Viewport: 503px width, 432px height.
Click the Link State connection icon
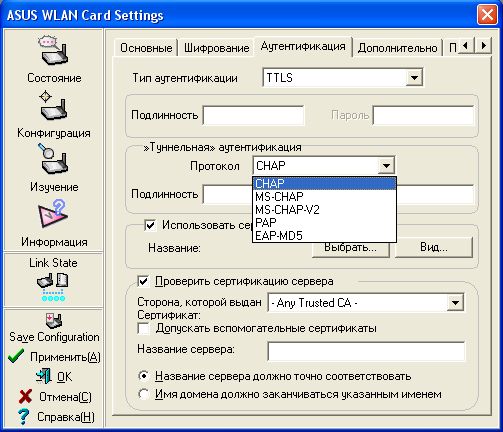click(53, 287)
